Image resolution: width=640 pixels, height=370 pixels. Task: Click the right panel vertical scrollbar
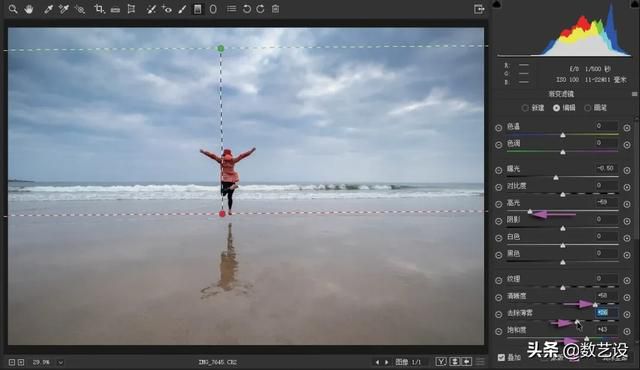(x=637, y=179)
